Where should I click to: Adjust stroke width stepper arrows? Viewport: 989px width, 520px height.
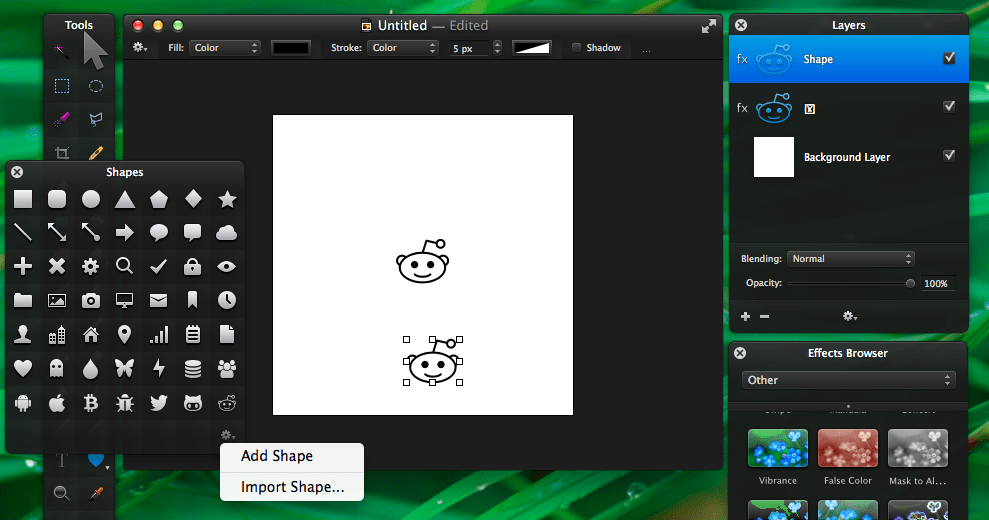498,48
